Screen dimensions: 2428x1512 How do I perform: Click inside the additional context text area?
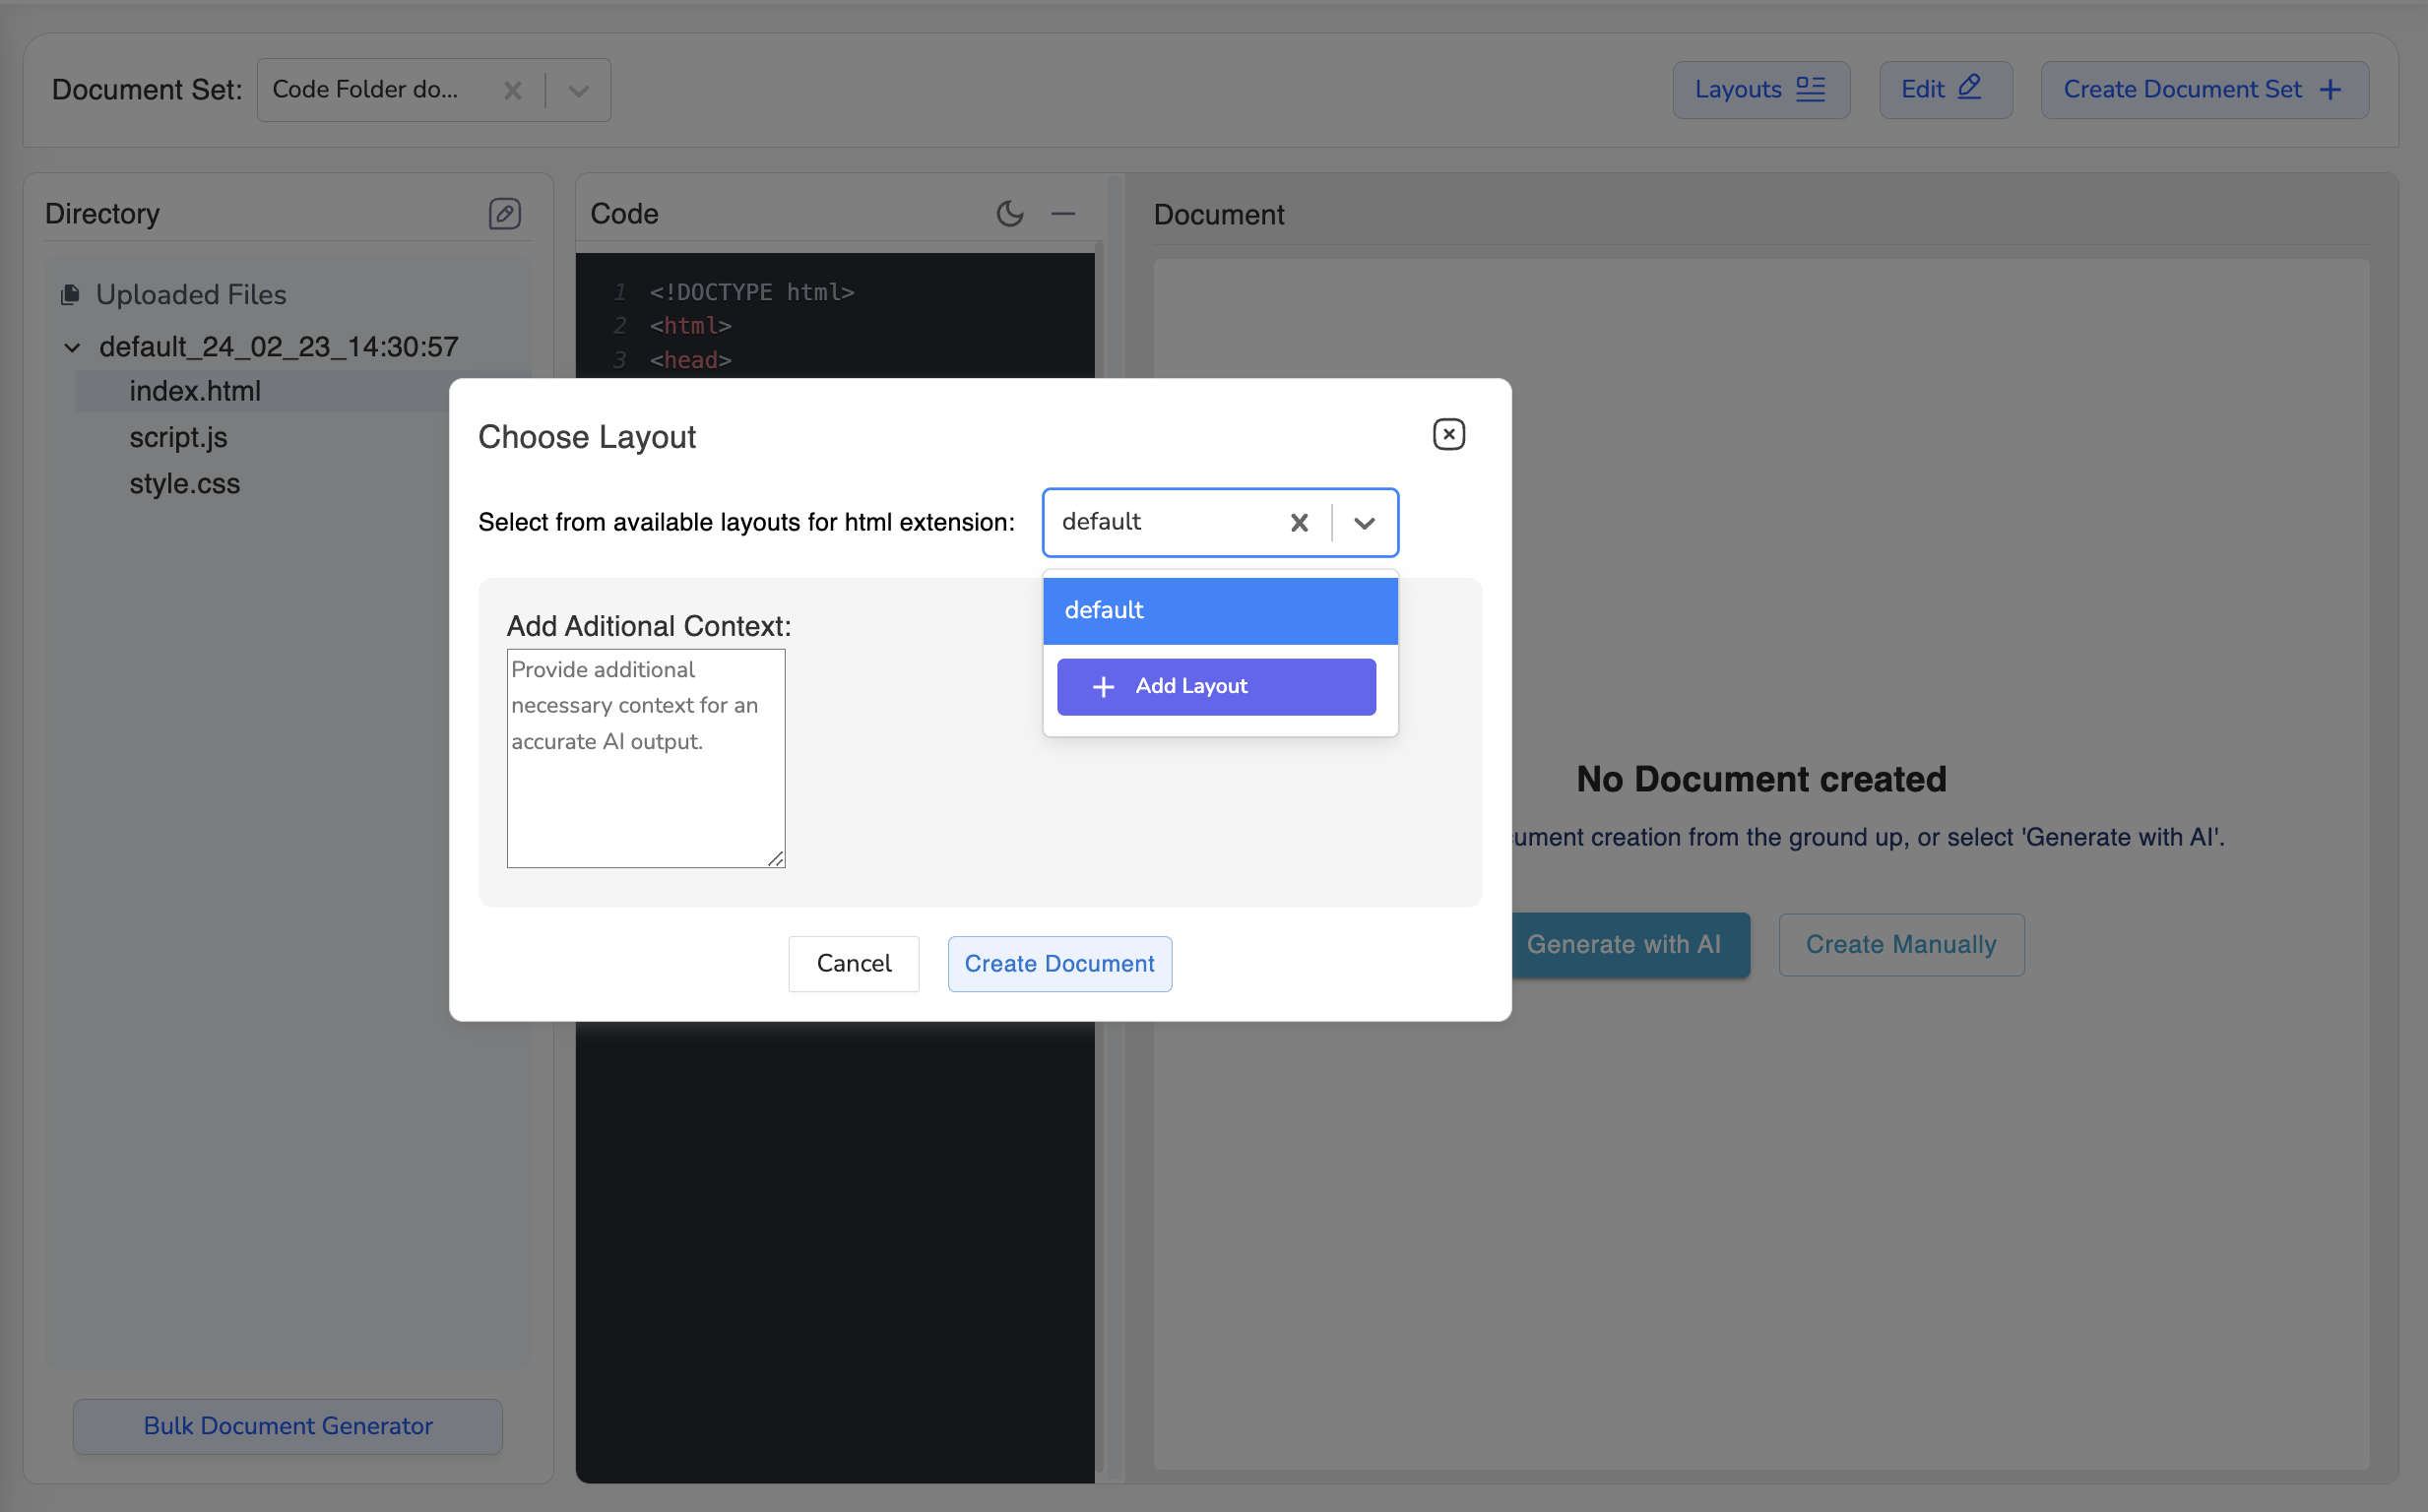[x=645, y=758]
